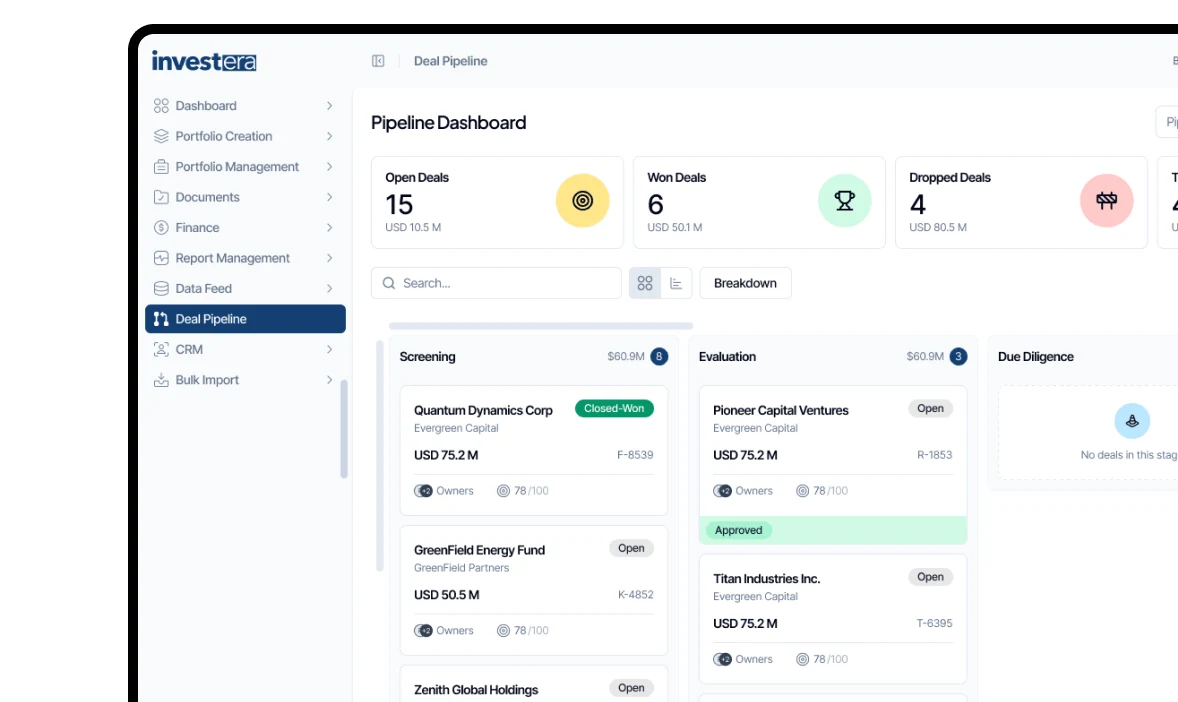Expand the CRM chevron
This screenshot has height=702, width=1178.
coord(329,349)
